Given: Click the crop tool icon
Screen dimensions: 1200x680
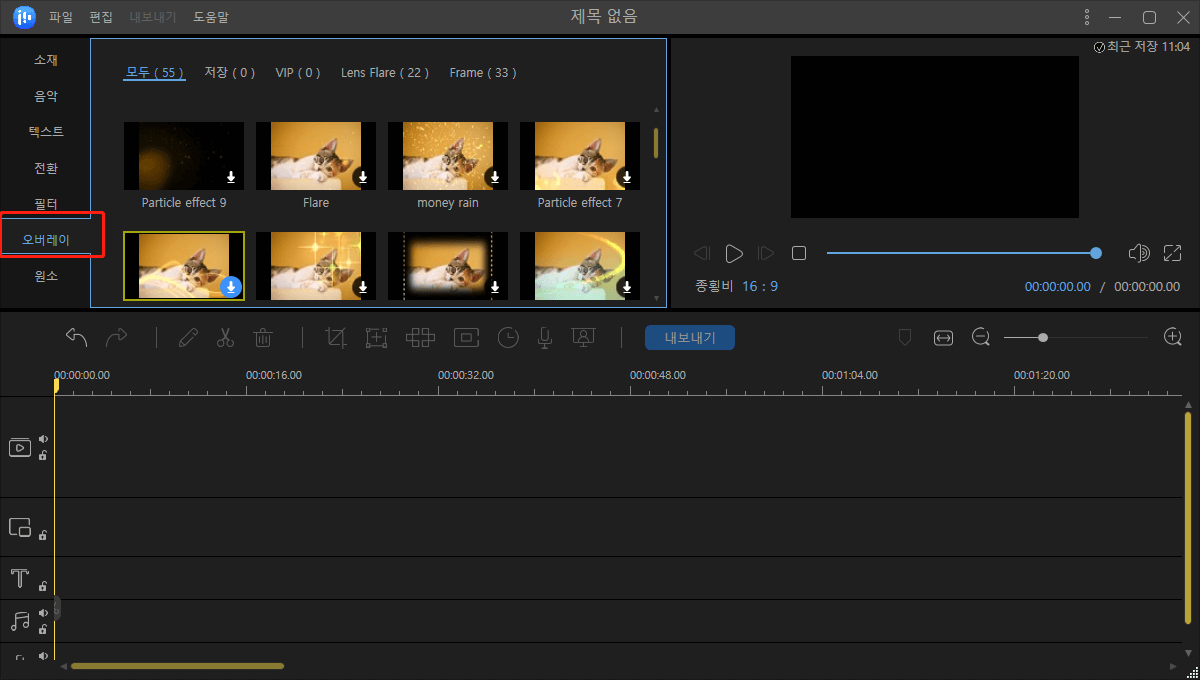Looking at the screenshot, I should click(336, 338).
